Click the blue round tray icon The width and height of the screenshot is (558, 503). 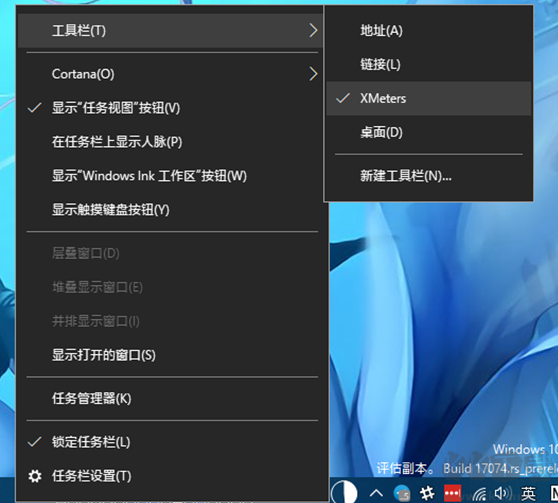coord(402,493)
